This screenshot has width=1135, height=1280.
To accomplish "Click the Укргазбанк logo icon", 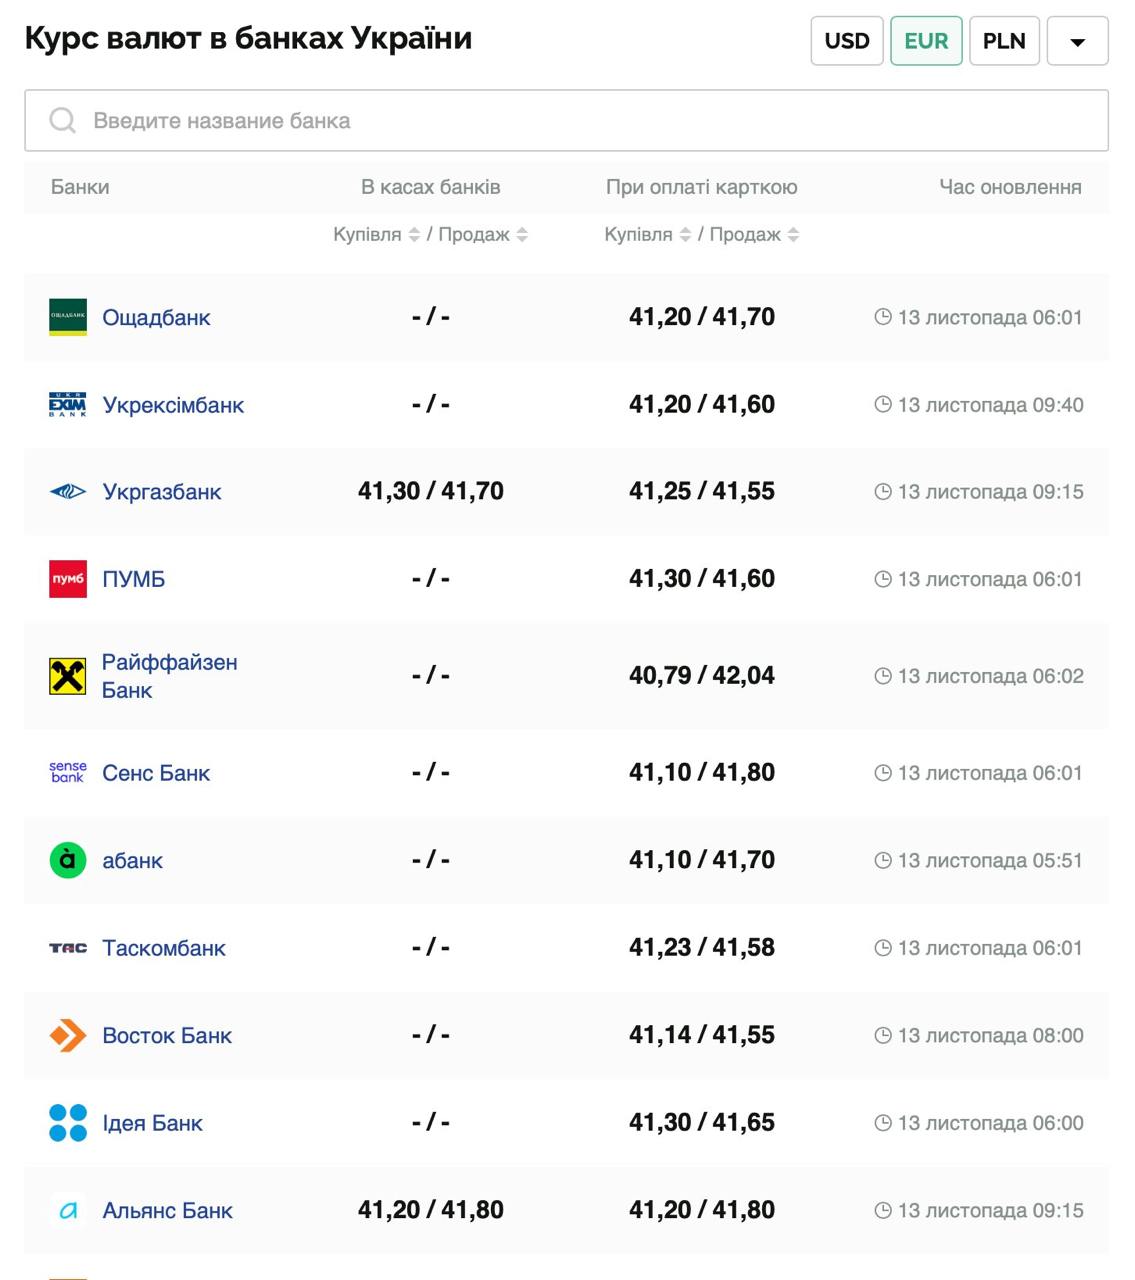I will (68, 491).
